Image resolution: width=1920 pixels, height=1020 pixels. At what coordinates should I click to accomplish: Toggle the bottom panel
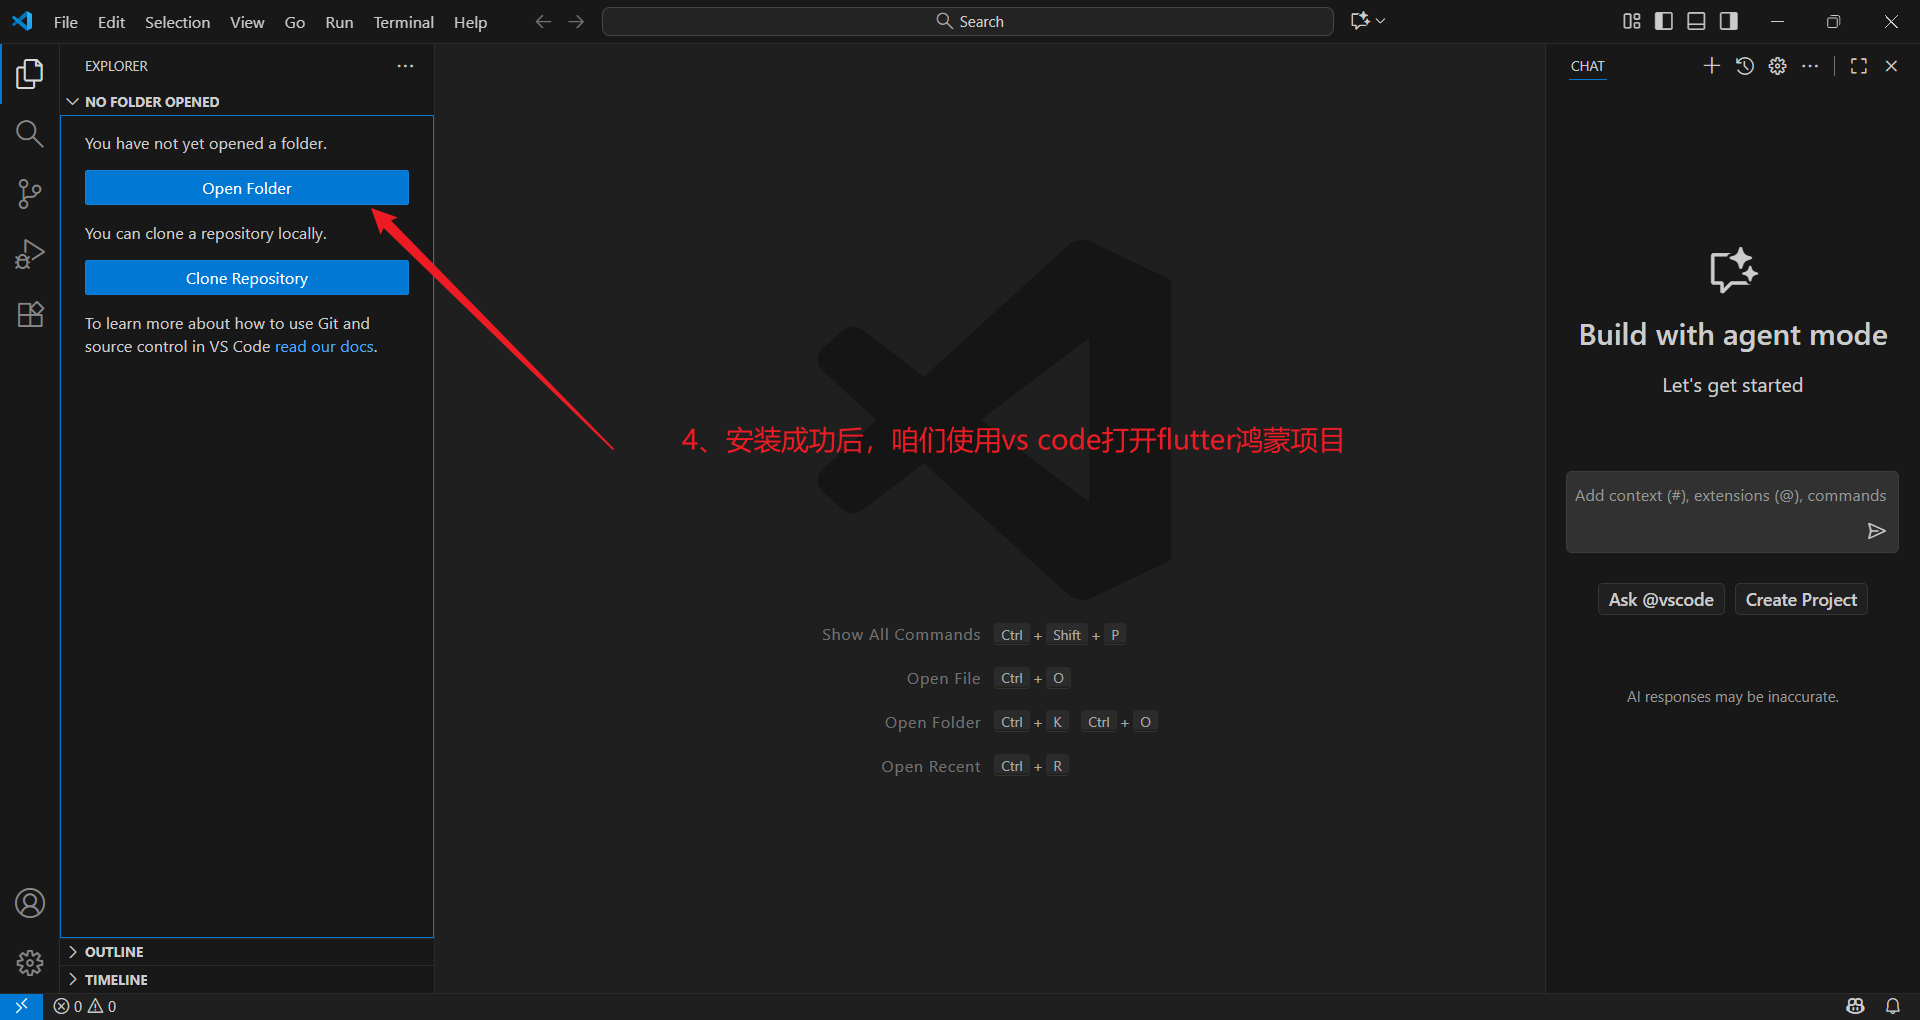pyautogui.click(x=1696, y=21)
